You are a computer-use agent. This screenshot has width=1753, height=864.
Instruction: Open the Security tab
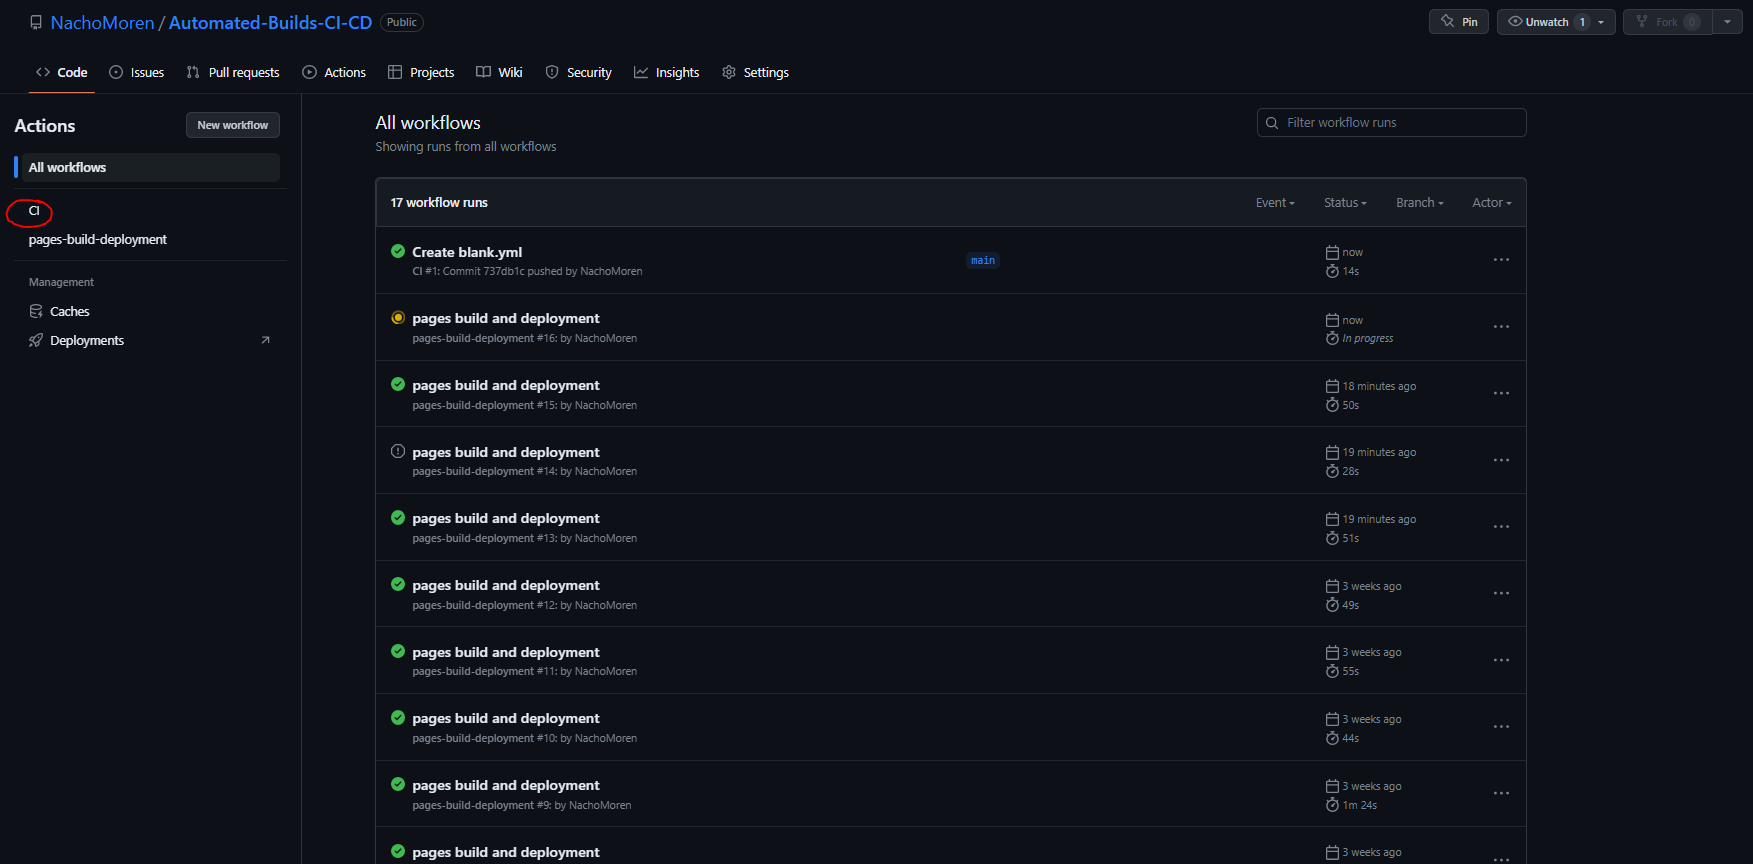point(578,72)
